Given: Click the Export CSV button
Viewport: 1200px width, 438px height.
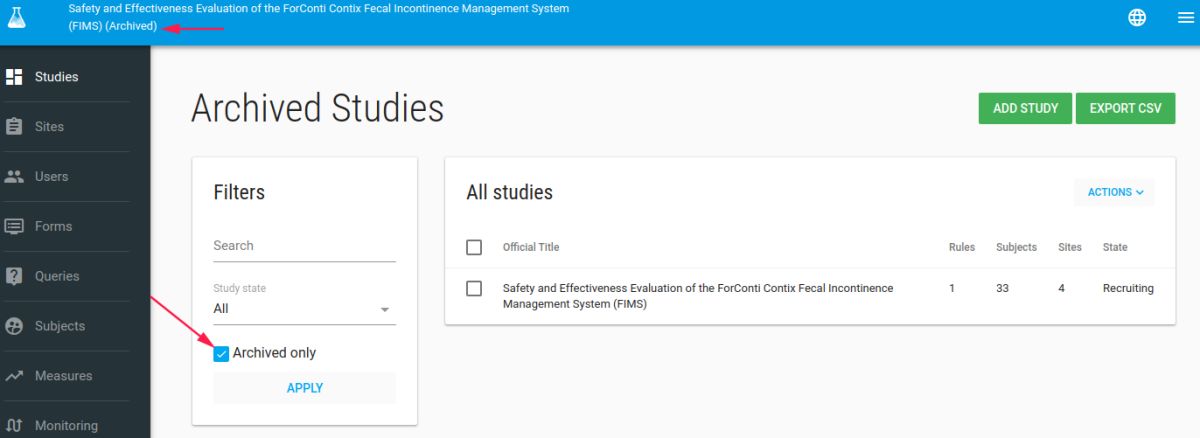Looking at the screenshot, I should pyautogui.click(x=1125, y=108).
